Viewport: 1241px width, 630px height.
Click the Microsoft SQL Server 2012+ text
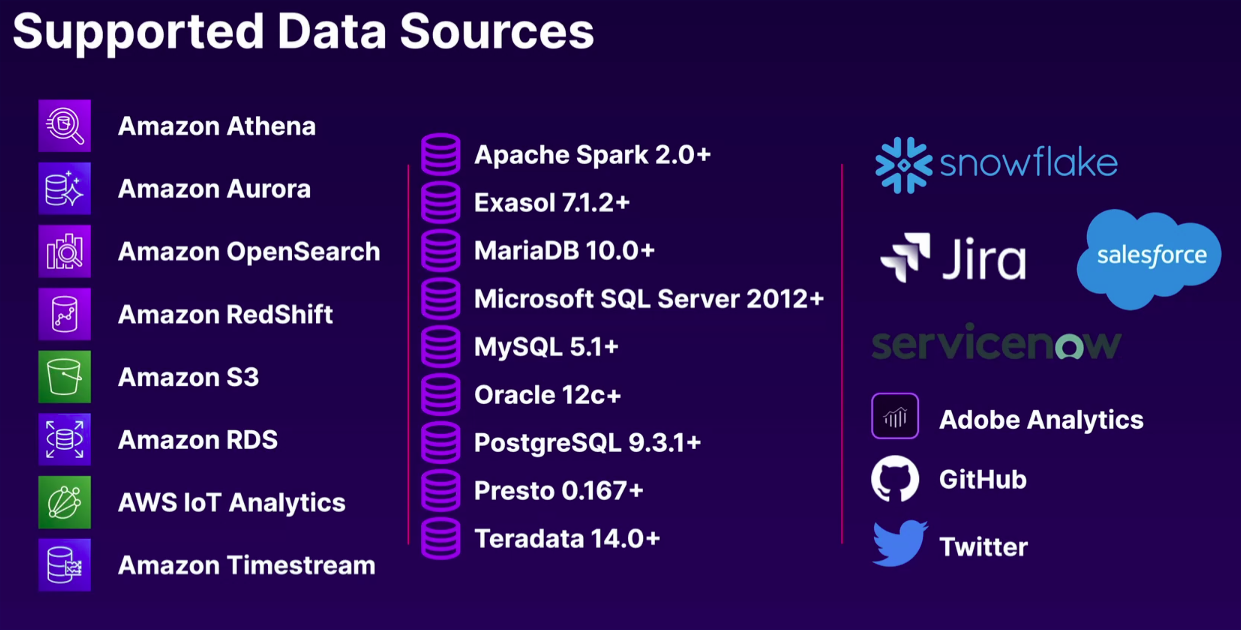pos(649,298)
